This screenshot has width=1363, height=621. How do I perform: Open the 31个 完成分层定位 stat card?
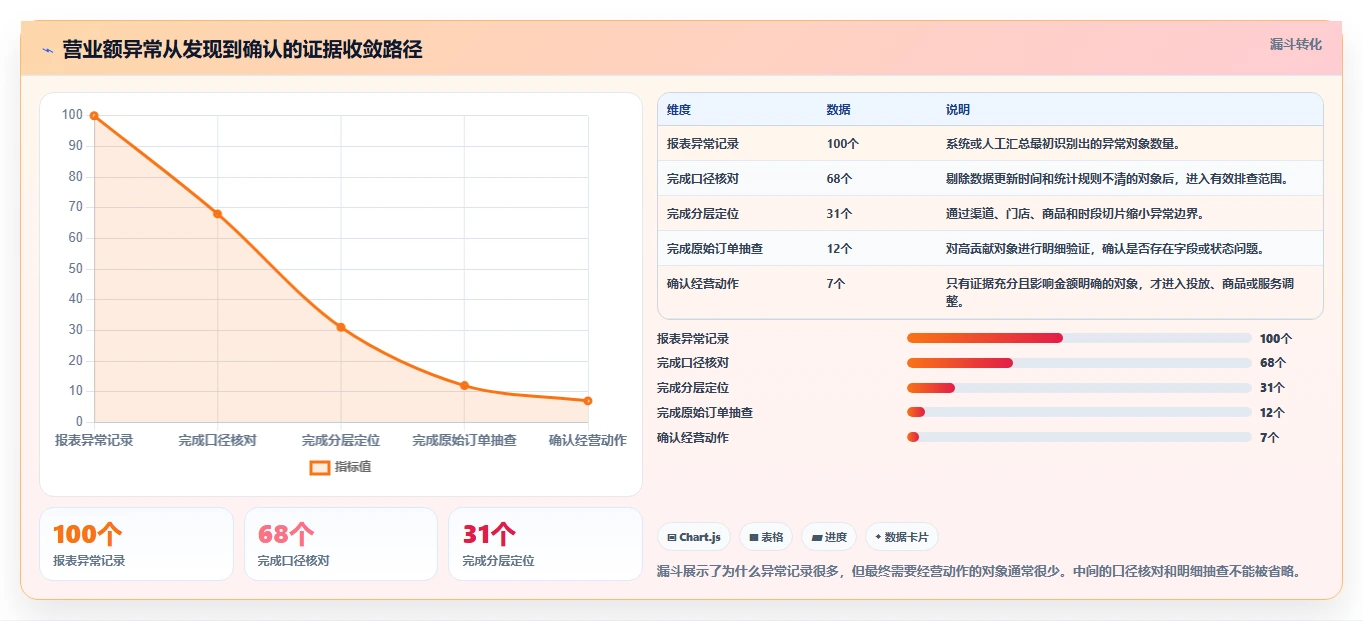545,544
